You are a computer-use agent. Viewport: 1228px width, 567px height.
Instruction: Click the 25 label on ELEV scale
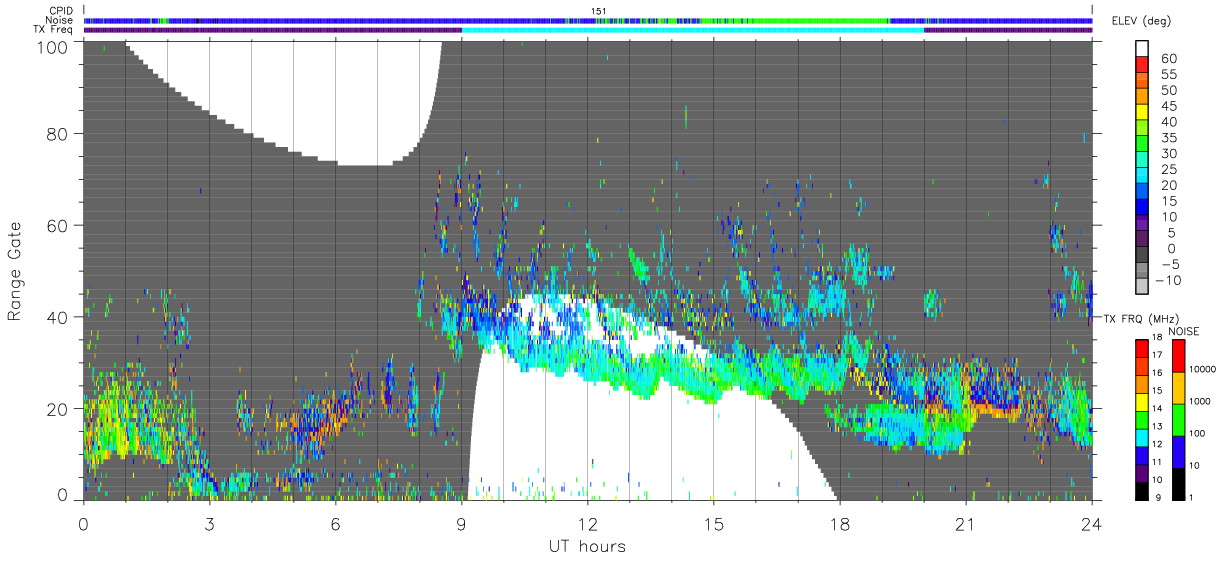pos(1168,169)
